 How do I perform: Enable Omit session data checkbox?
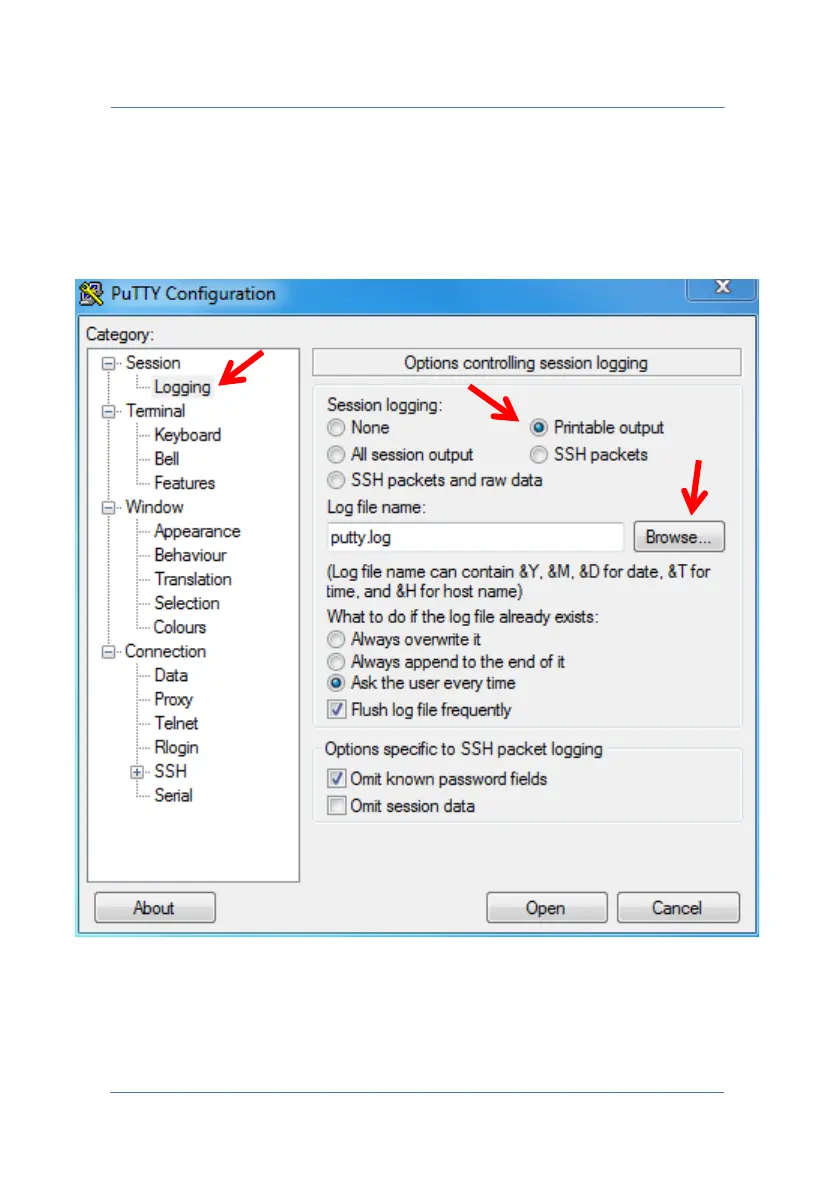click(x=336, y=805)
